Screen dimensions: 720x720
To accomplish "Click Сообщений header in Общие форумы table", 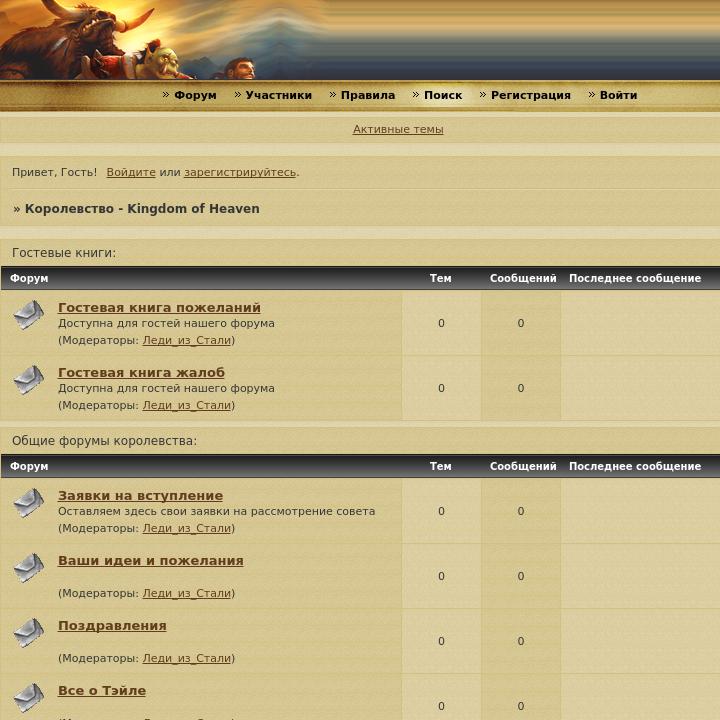I will point(523,466).
